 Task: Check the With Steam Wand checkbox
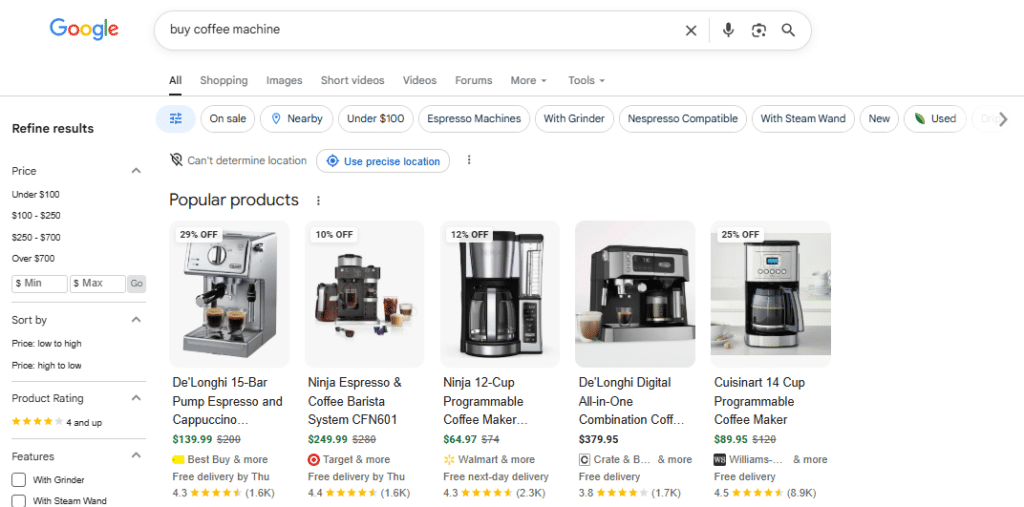pyautogui.click(x=19, y=501)
